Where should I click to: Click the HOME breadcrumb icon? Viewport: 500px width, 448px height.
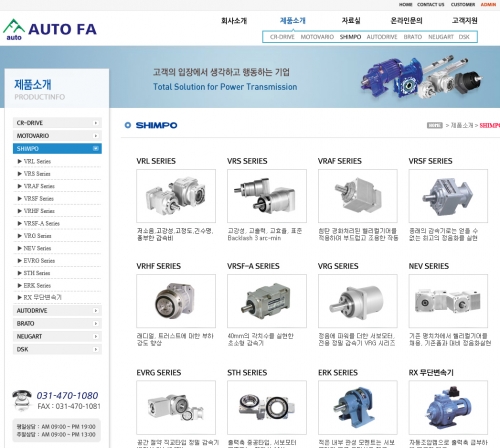435,125
